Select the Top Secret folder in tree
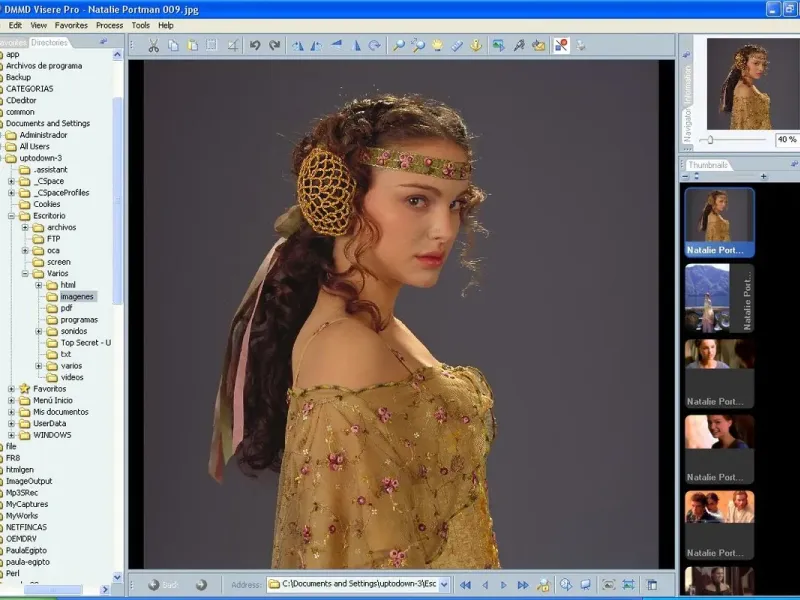This screenshot has width=800, height=600. tap(85, 343)
